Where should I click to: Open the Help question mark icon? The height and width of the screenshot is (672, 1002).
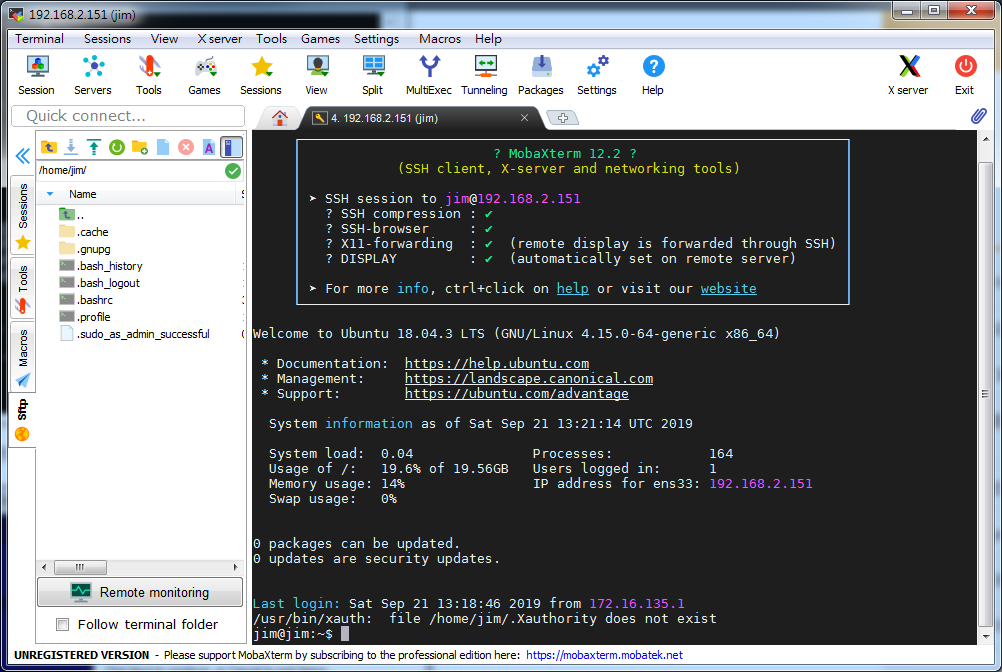pos(652,75)
